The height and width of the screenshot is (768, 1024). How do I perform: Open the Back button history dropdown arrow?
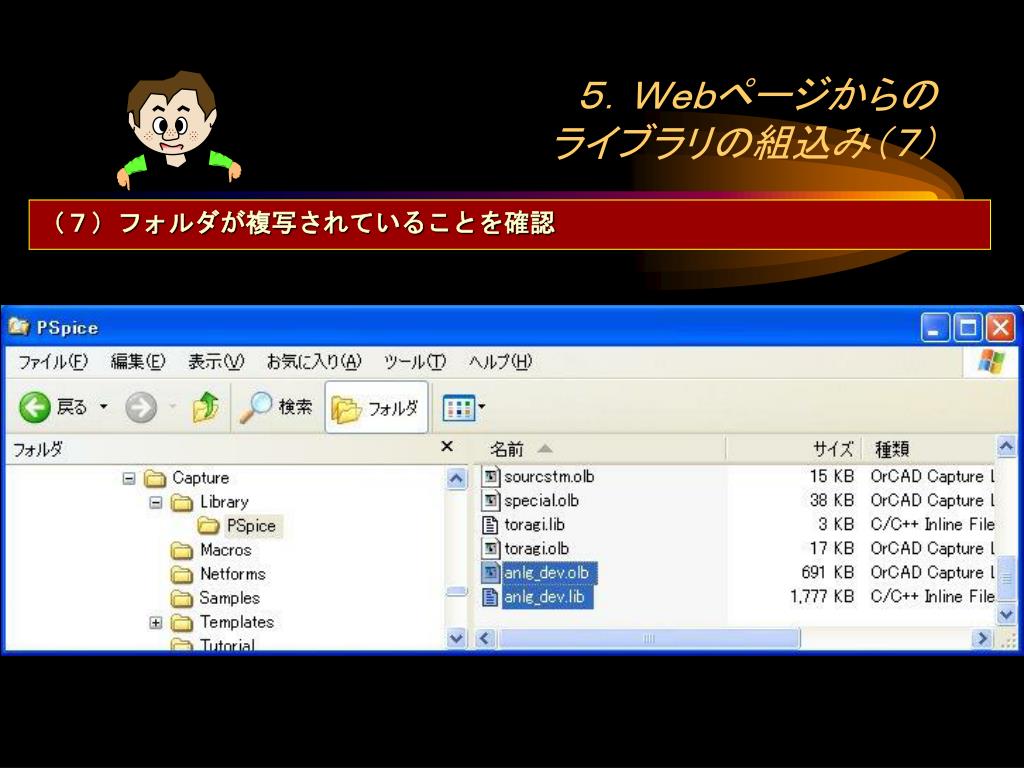coord(103,407)
